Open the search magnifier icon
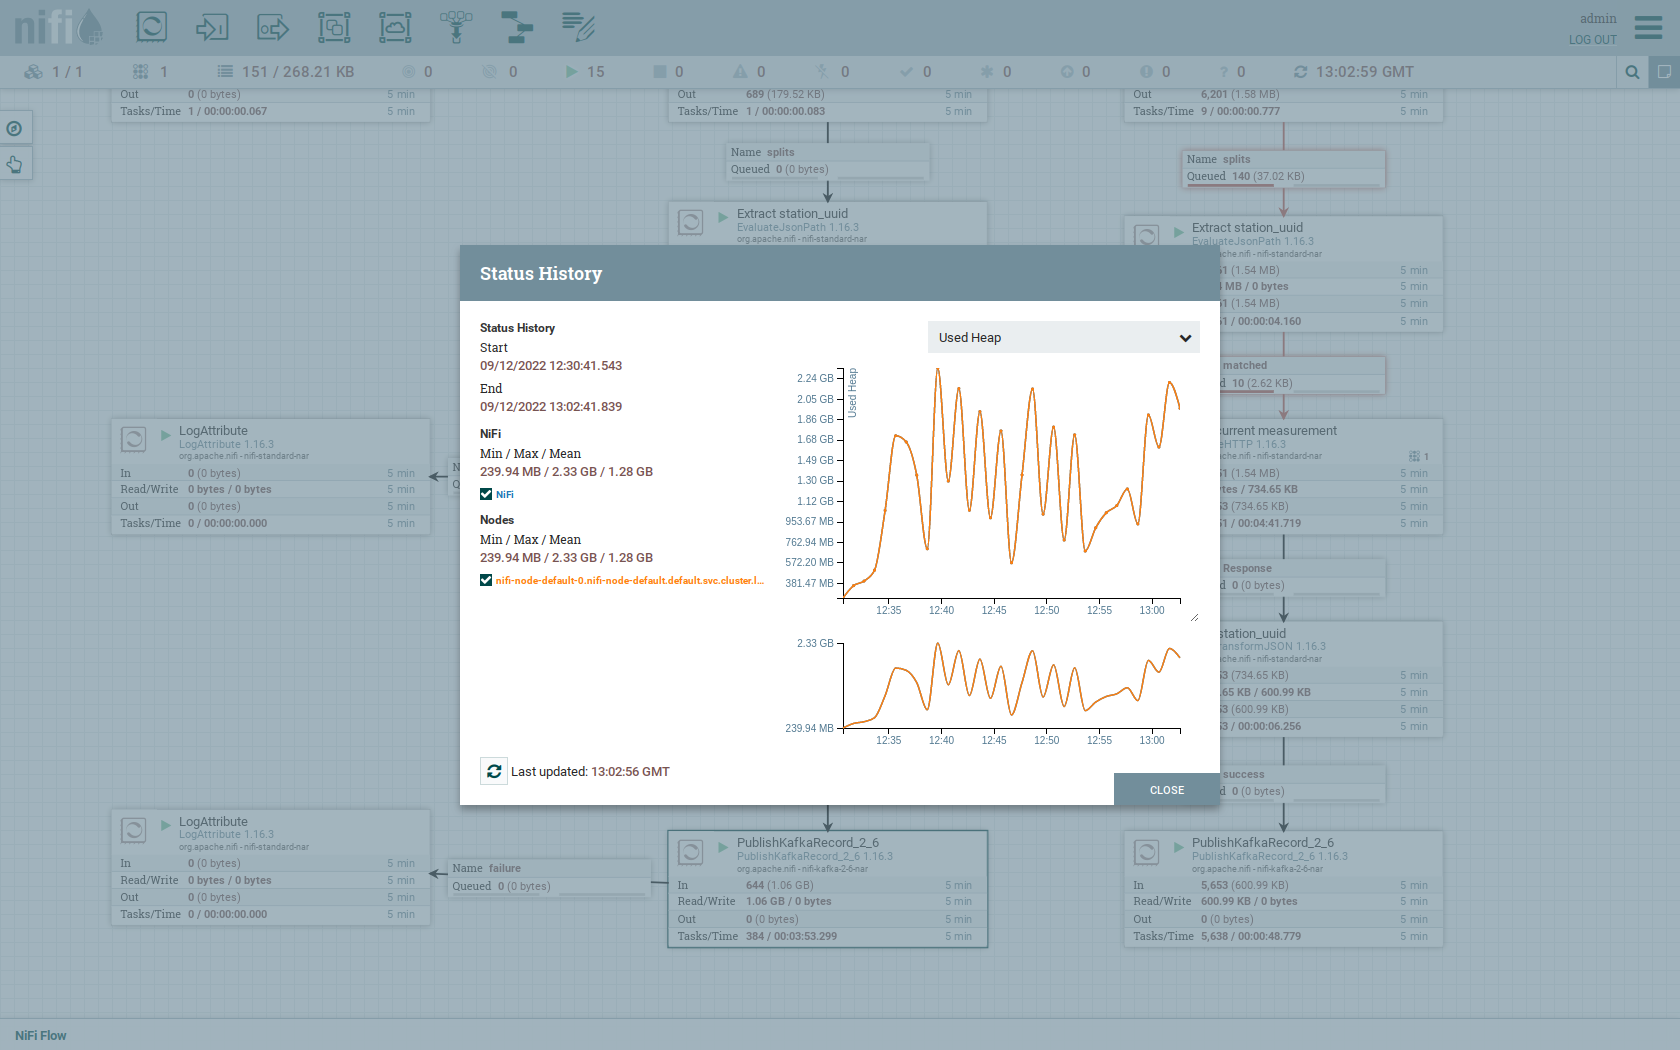Image resolution: width=1680 pixels, height=1050 pixels. [x=1632, y=72]
